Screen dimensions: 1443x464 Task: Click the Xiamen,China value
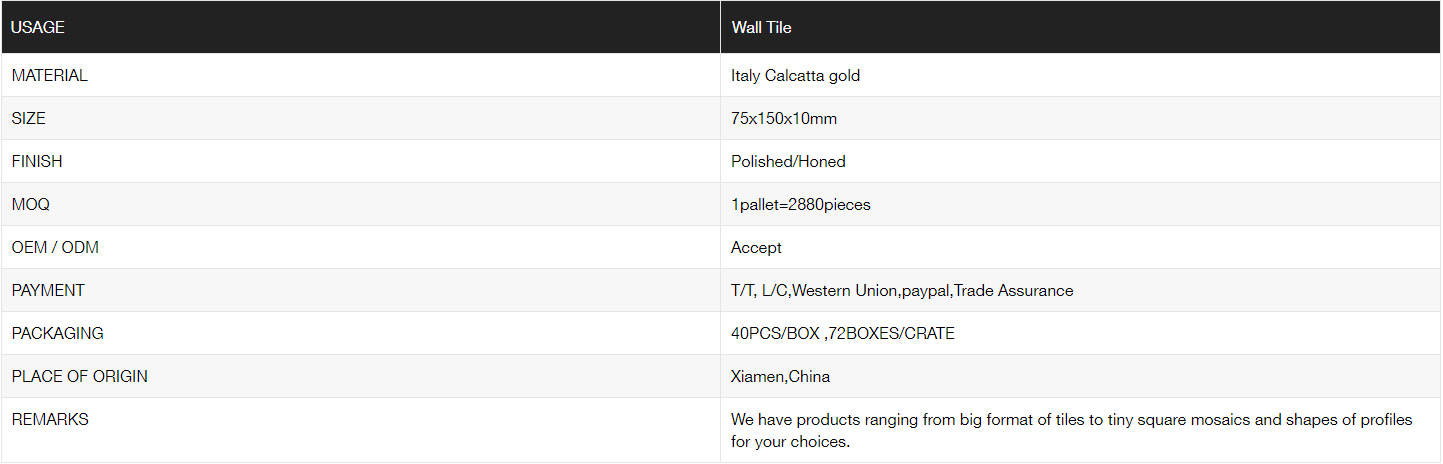(x=780, y=376)
